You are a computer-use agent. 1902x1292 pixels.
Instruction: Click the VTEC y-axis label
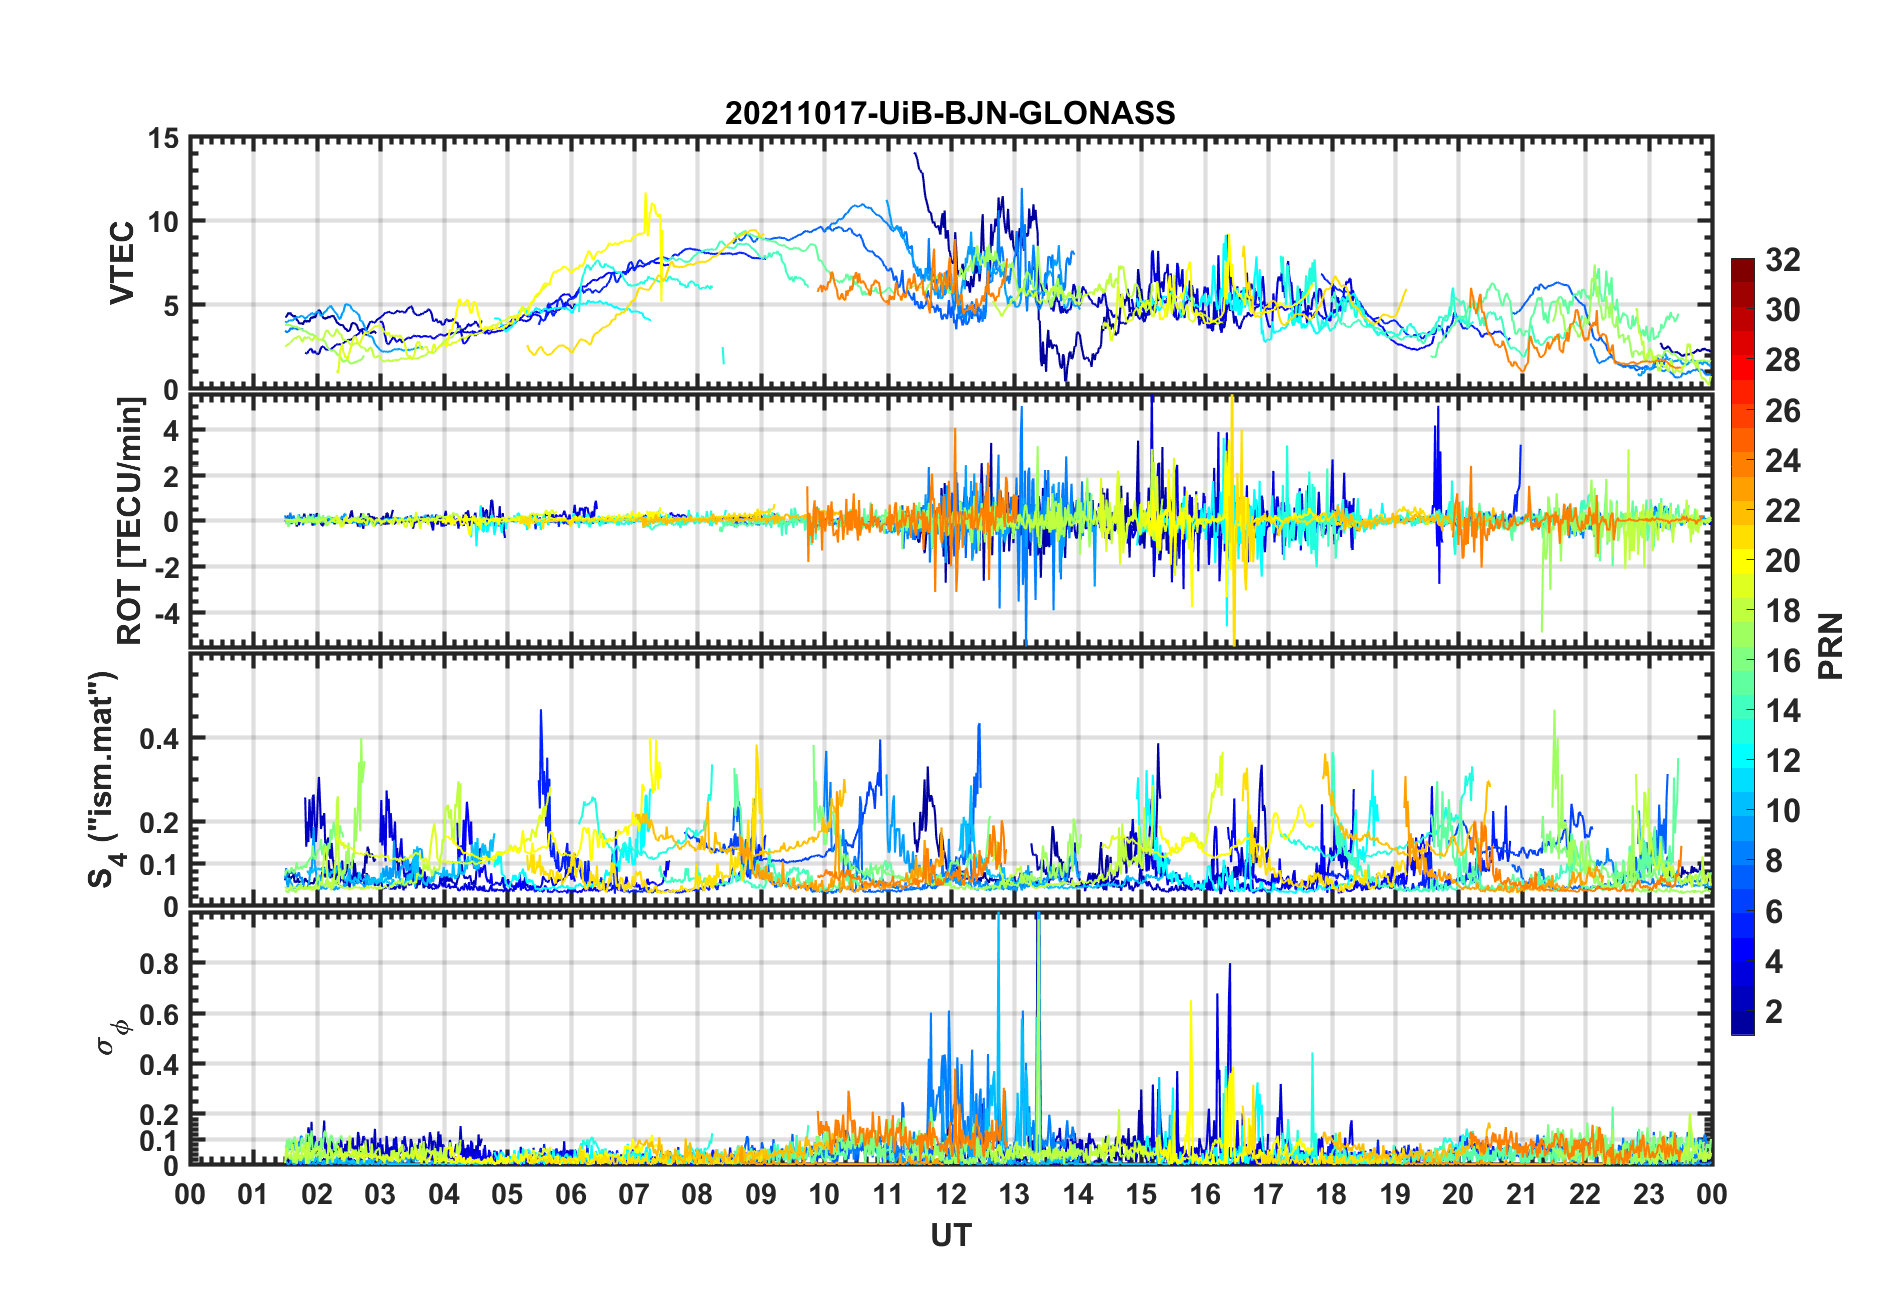click(x=122, y=263)
